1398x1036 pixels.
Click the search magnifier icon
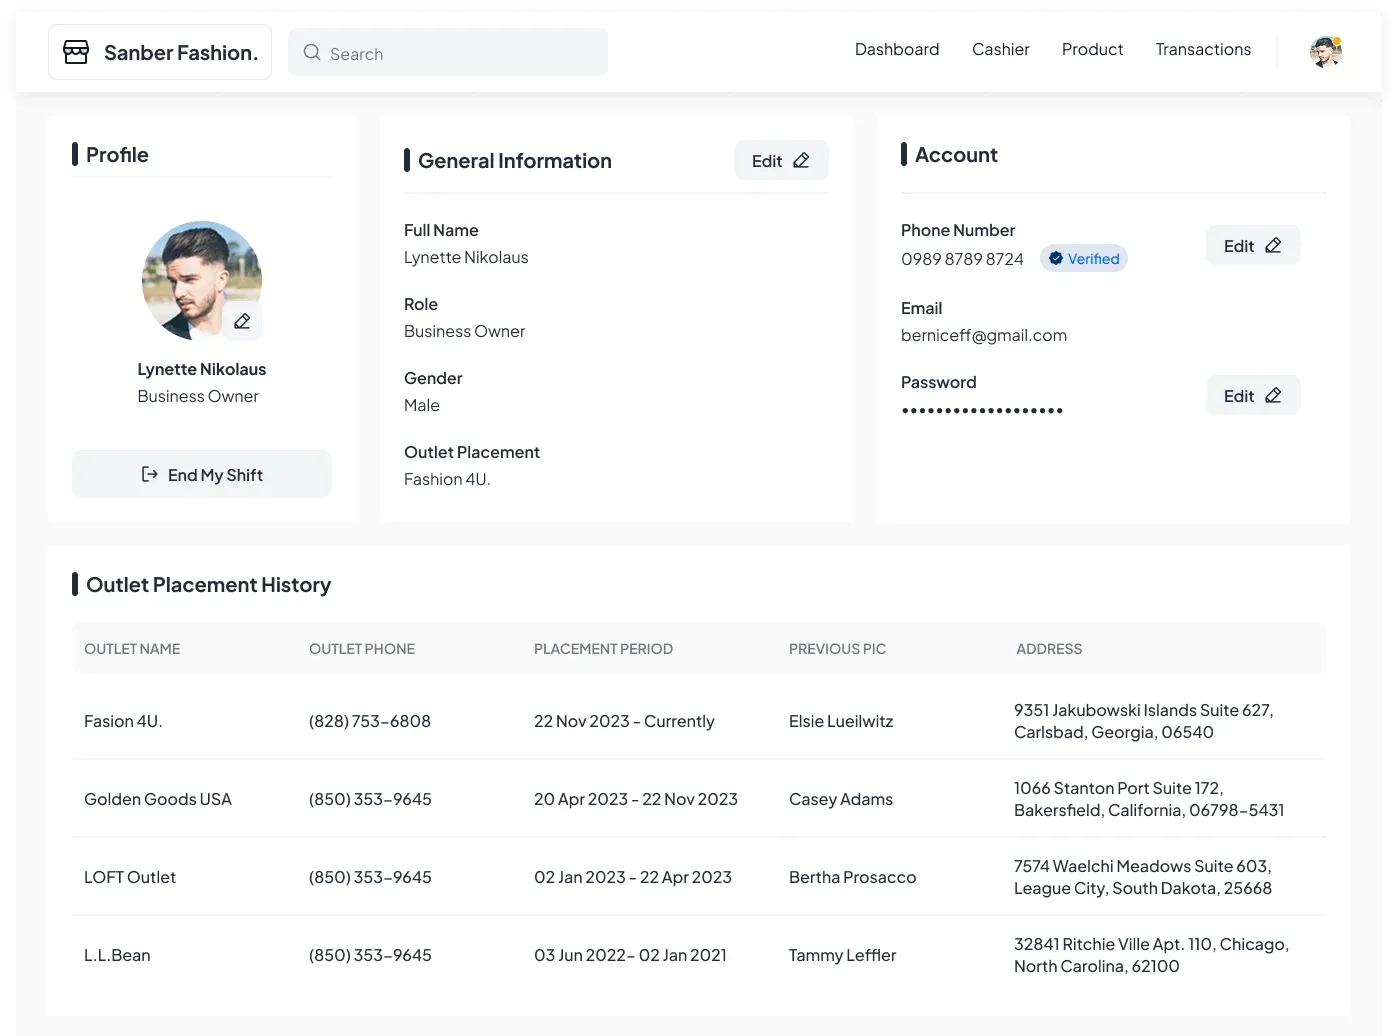point(312,53)
